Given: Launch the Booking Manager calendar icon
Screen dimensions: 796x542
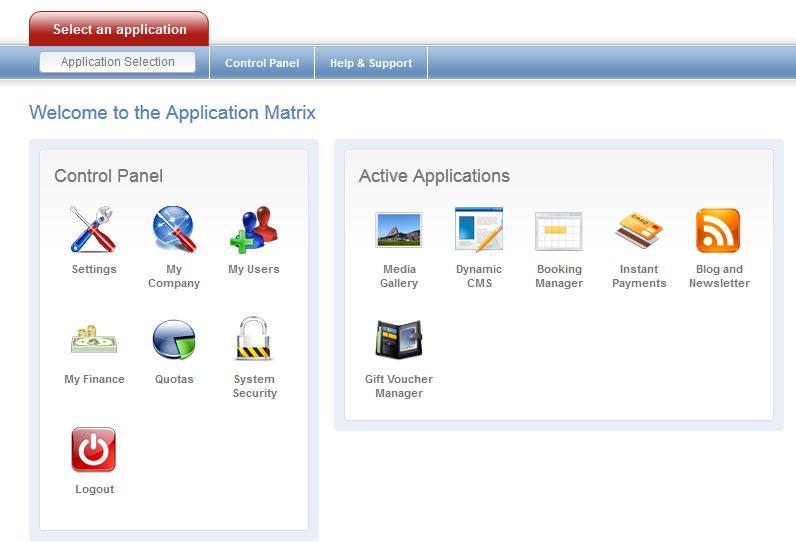Looking at the screenshot, I should click(559, 230).
